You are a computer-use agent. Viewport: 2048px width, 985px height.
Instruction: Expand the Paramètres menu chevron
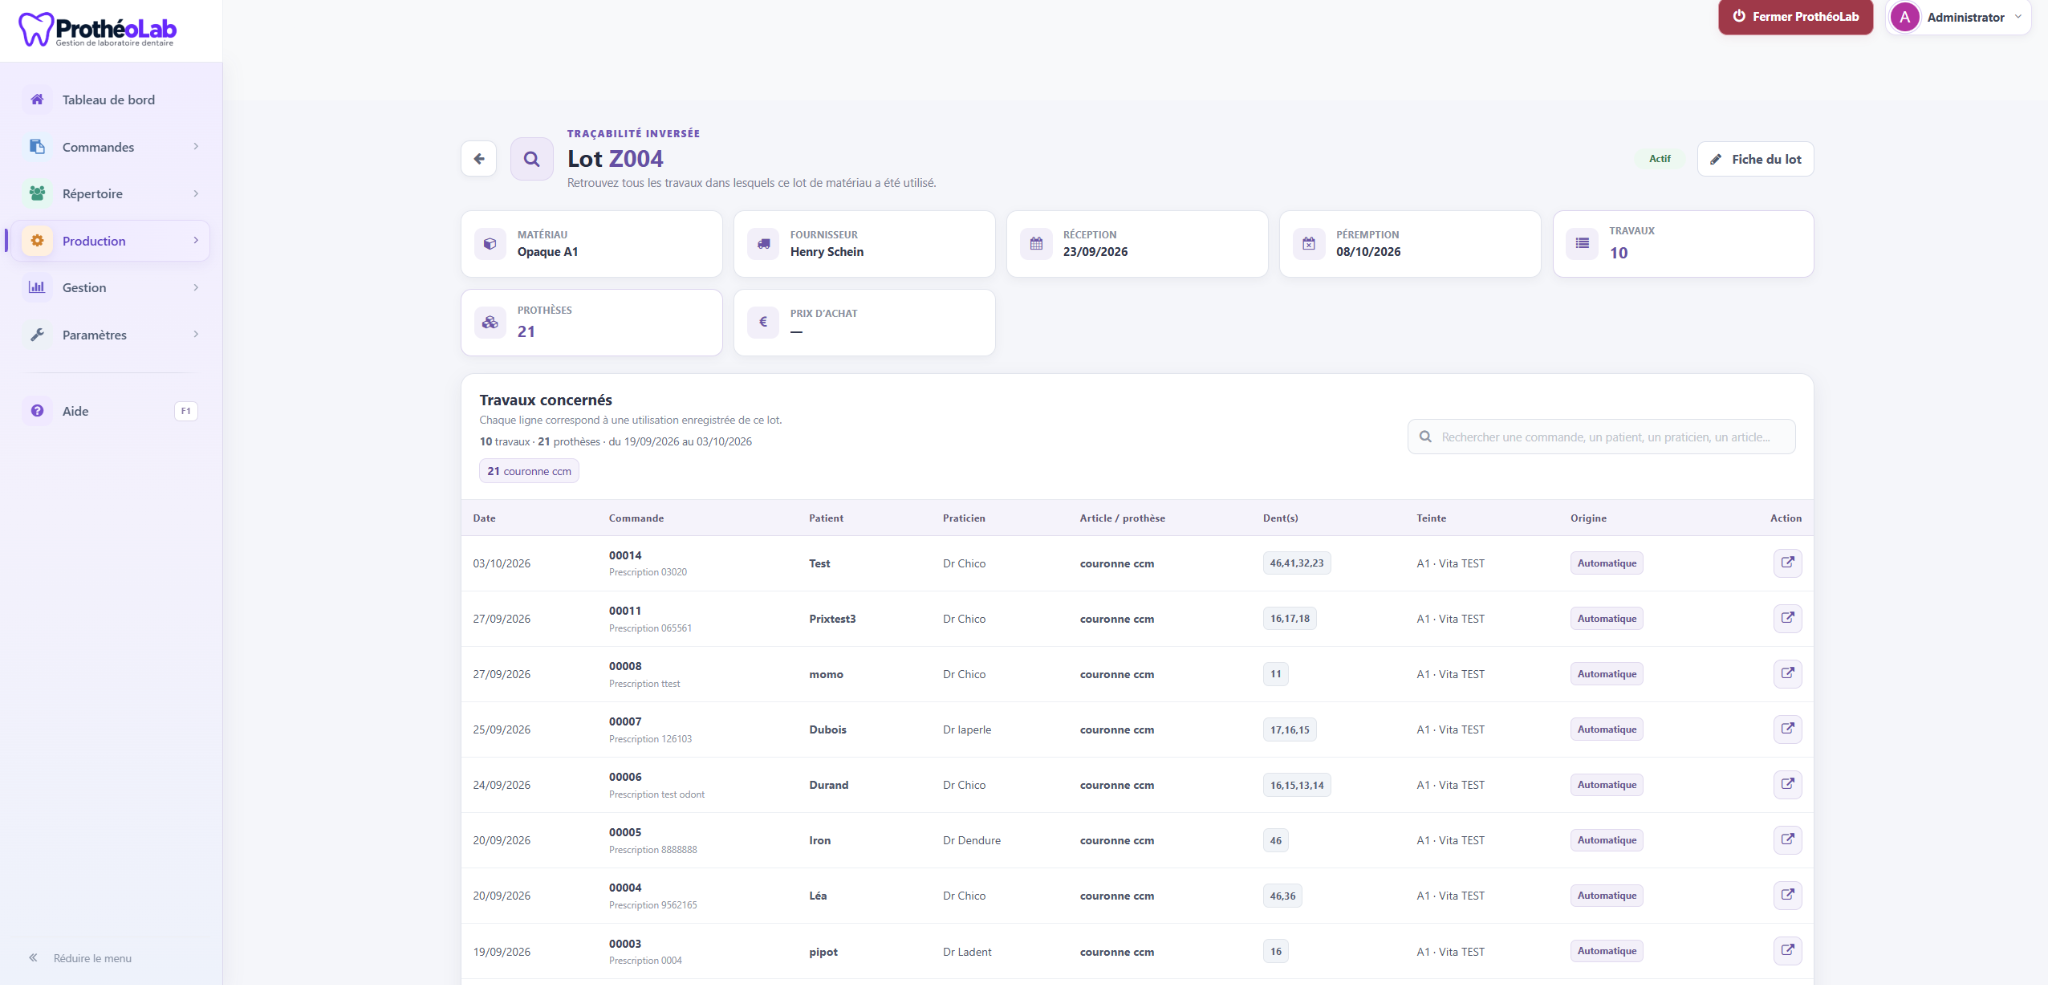196,334
